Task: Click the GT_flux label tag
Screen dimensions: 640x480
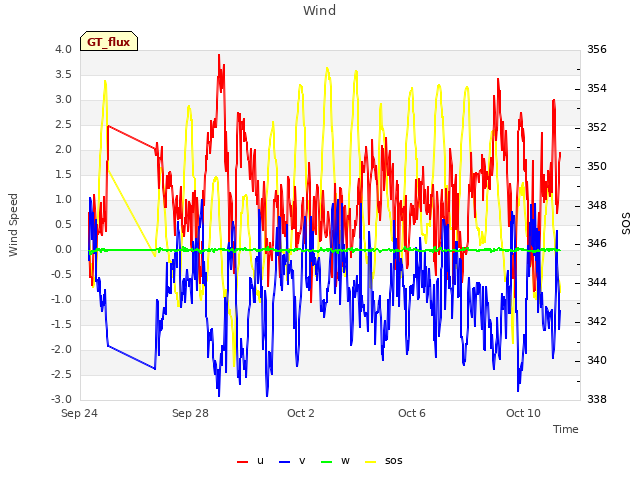Action: 109,41
